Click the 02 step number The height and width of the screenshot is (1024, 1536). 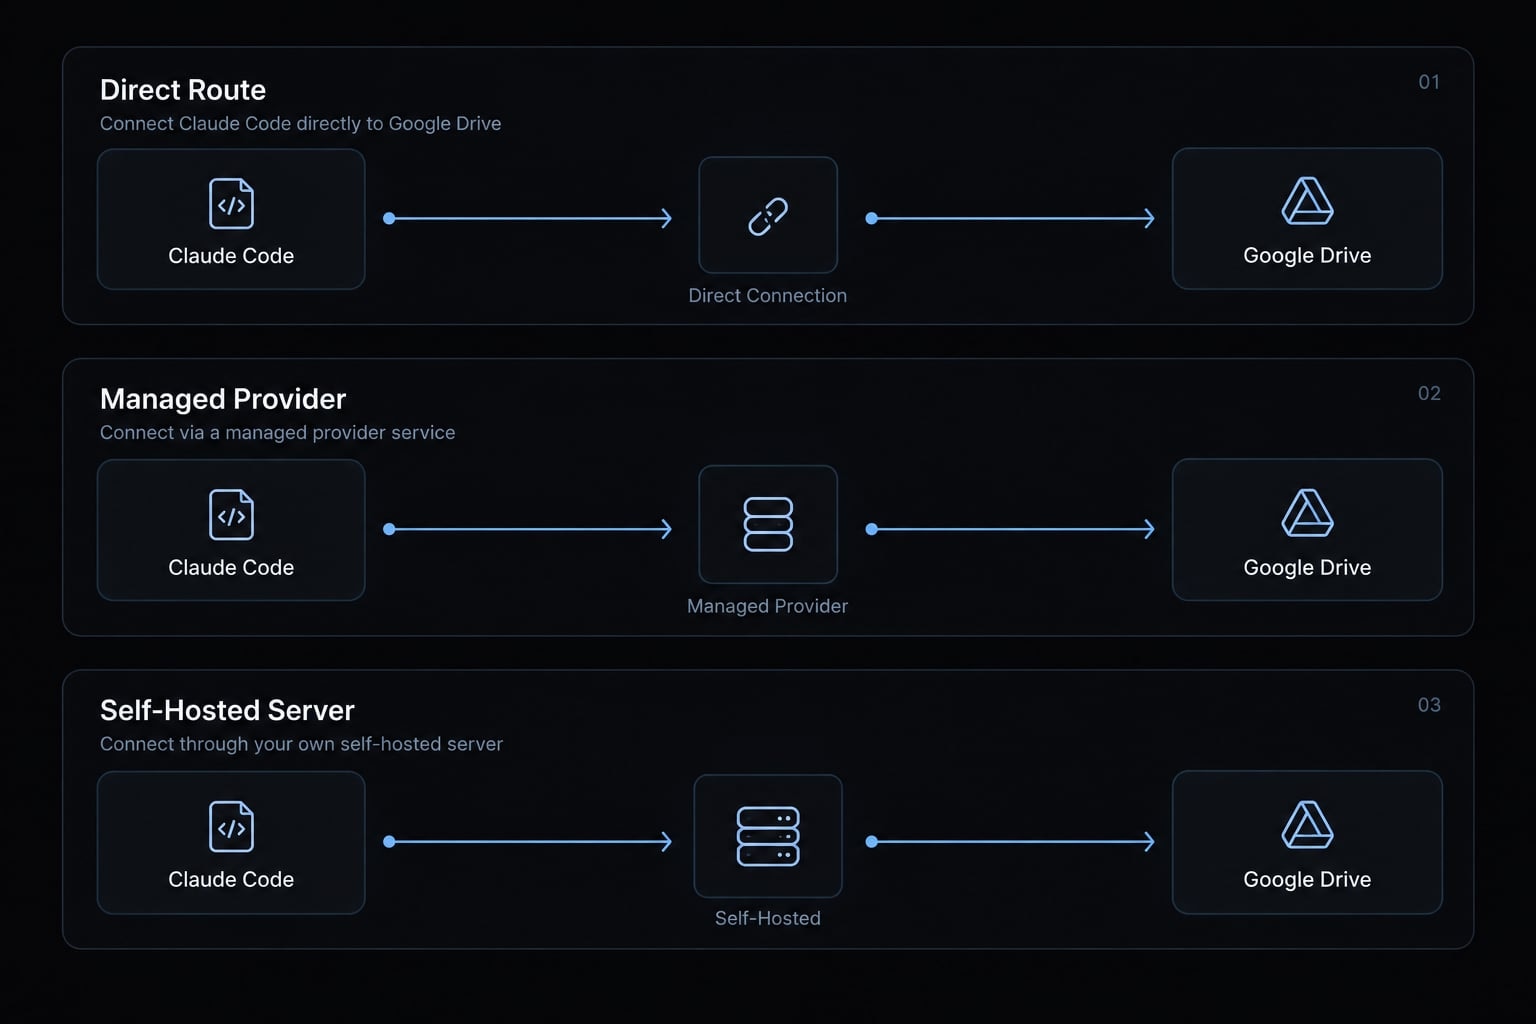click(x=1429, y=393)
